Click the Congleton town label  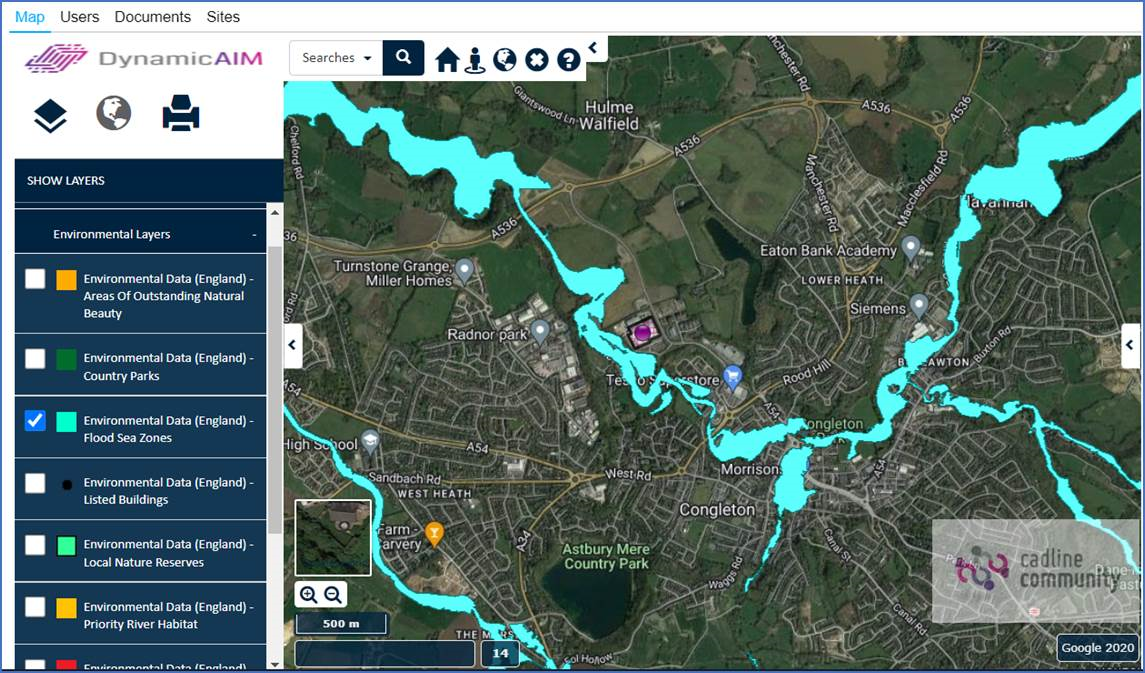point(717,509)
